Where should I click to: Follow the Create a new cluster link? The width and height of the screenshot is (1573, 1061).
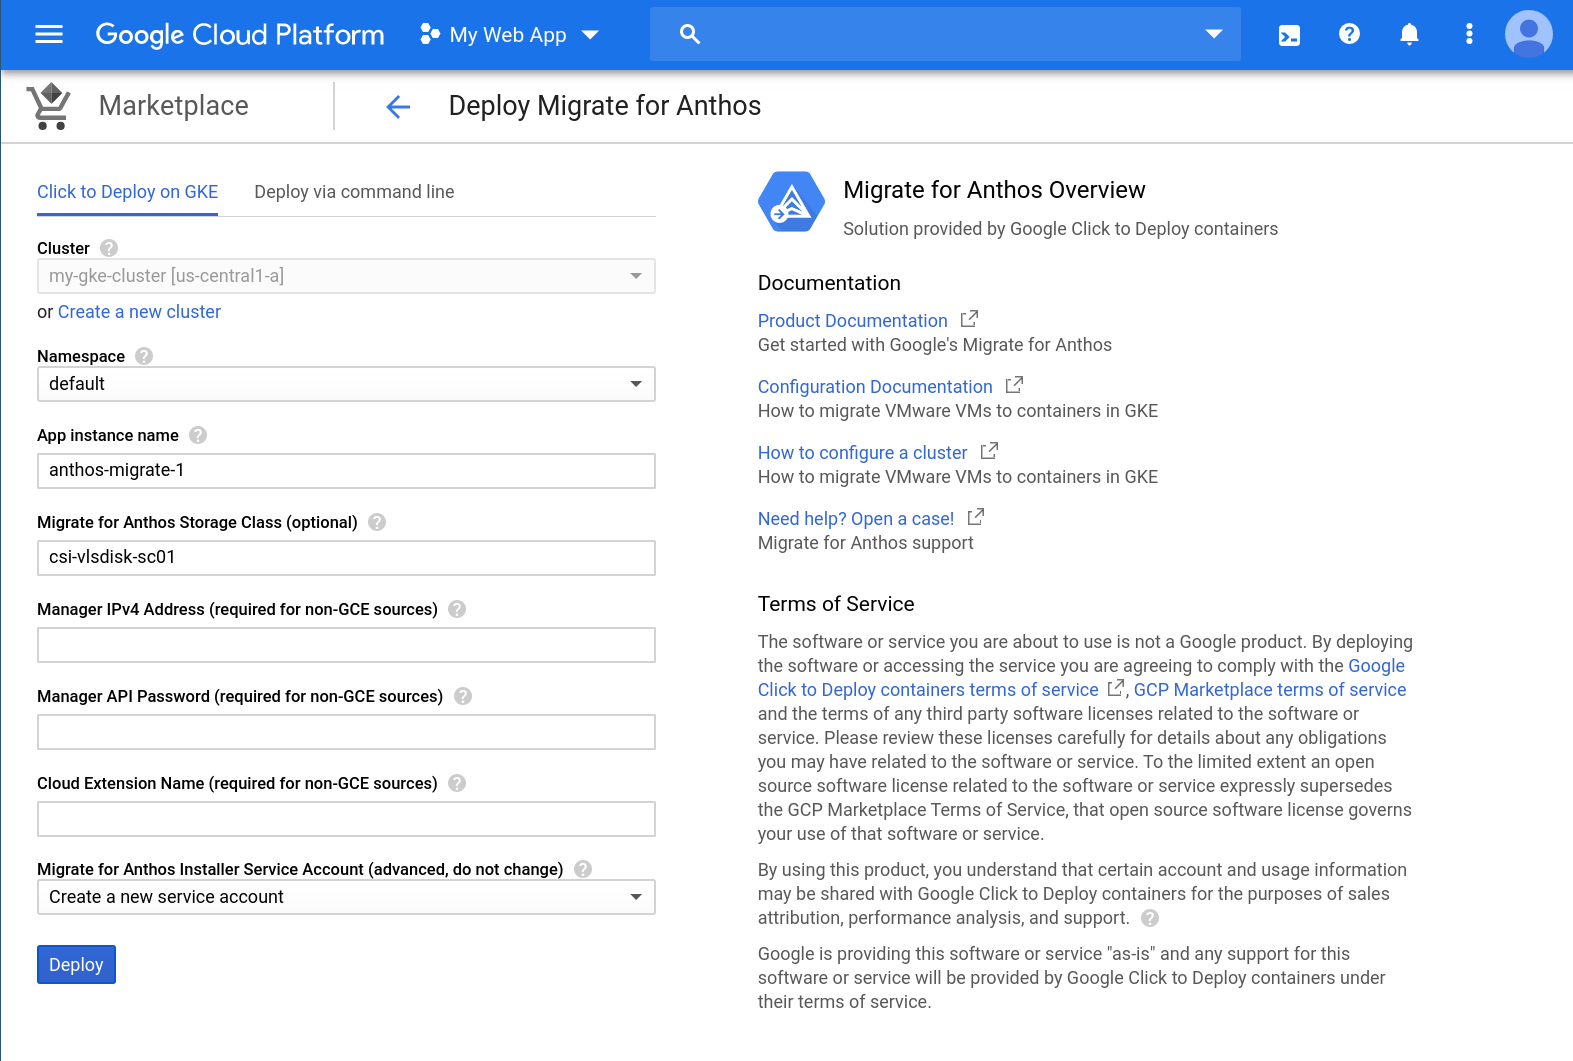(x=139, y=312)
